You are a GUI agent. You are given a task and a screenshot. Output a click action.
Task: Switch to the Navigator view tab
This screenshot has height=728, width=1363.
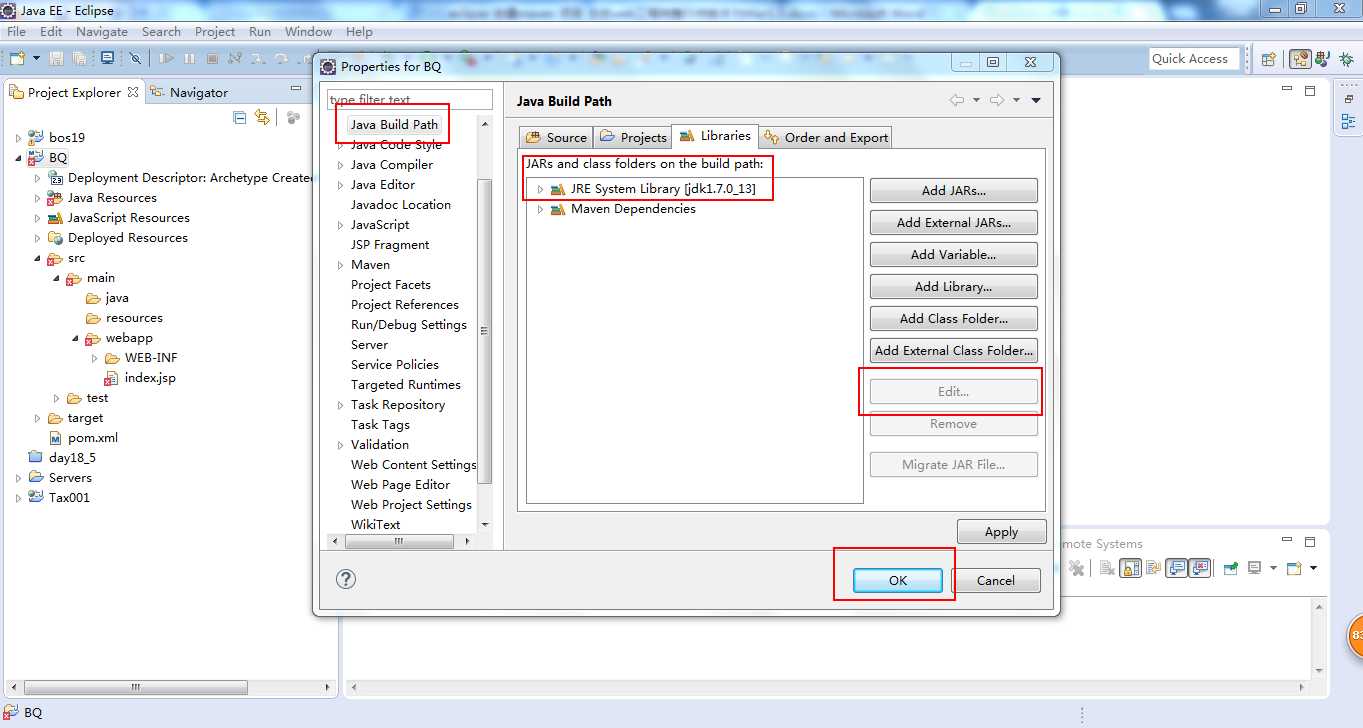pos(189,92)
